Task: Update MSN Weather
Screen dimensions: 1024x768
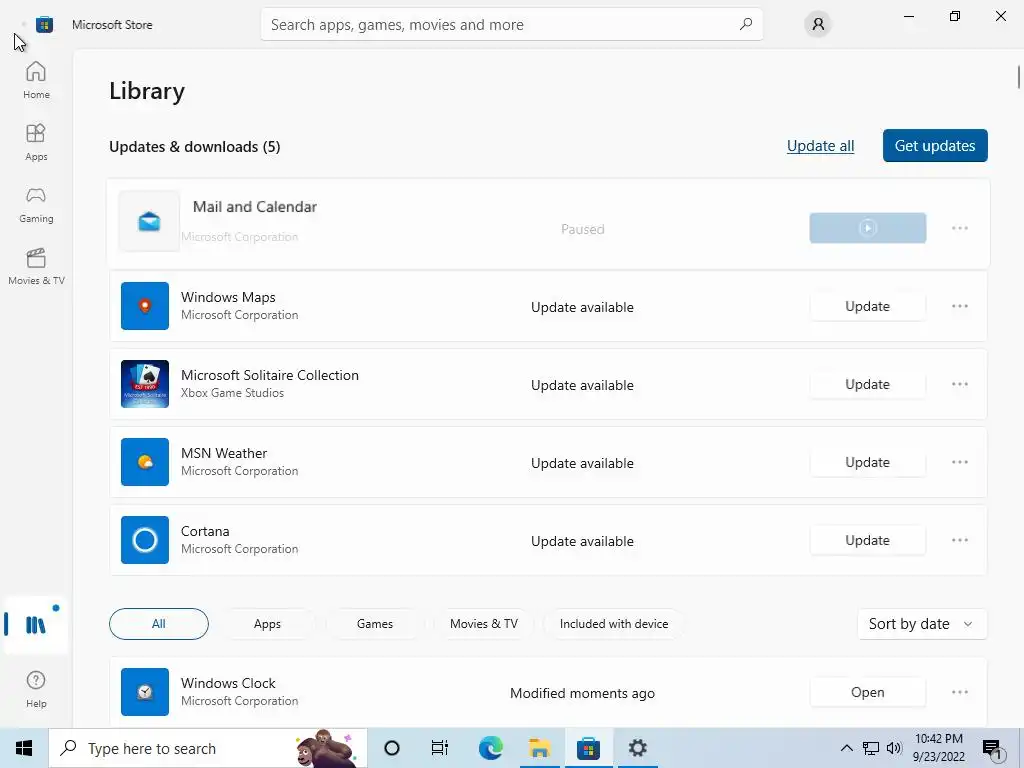Action: [x=867, y=462]
